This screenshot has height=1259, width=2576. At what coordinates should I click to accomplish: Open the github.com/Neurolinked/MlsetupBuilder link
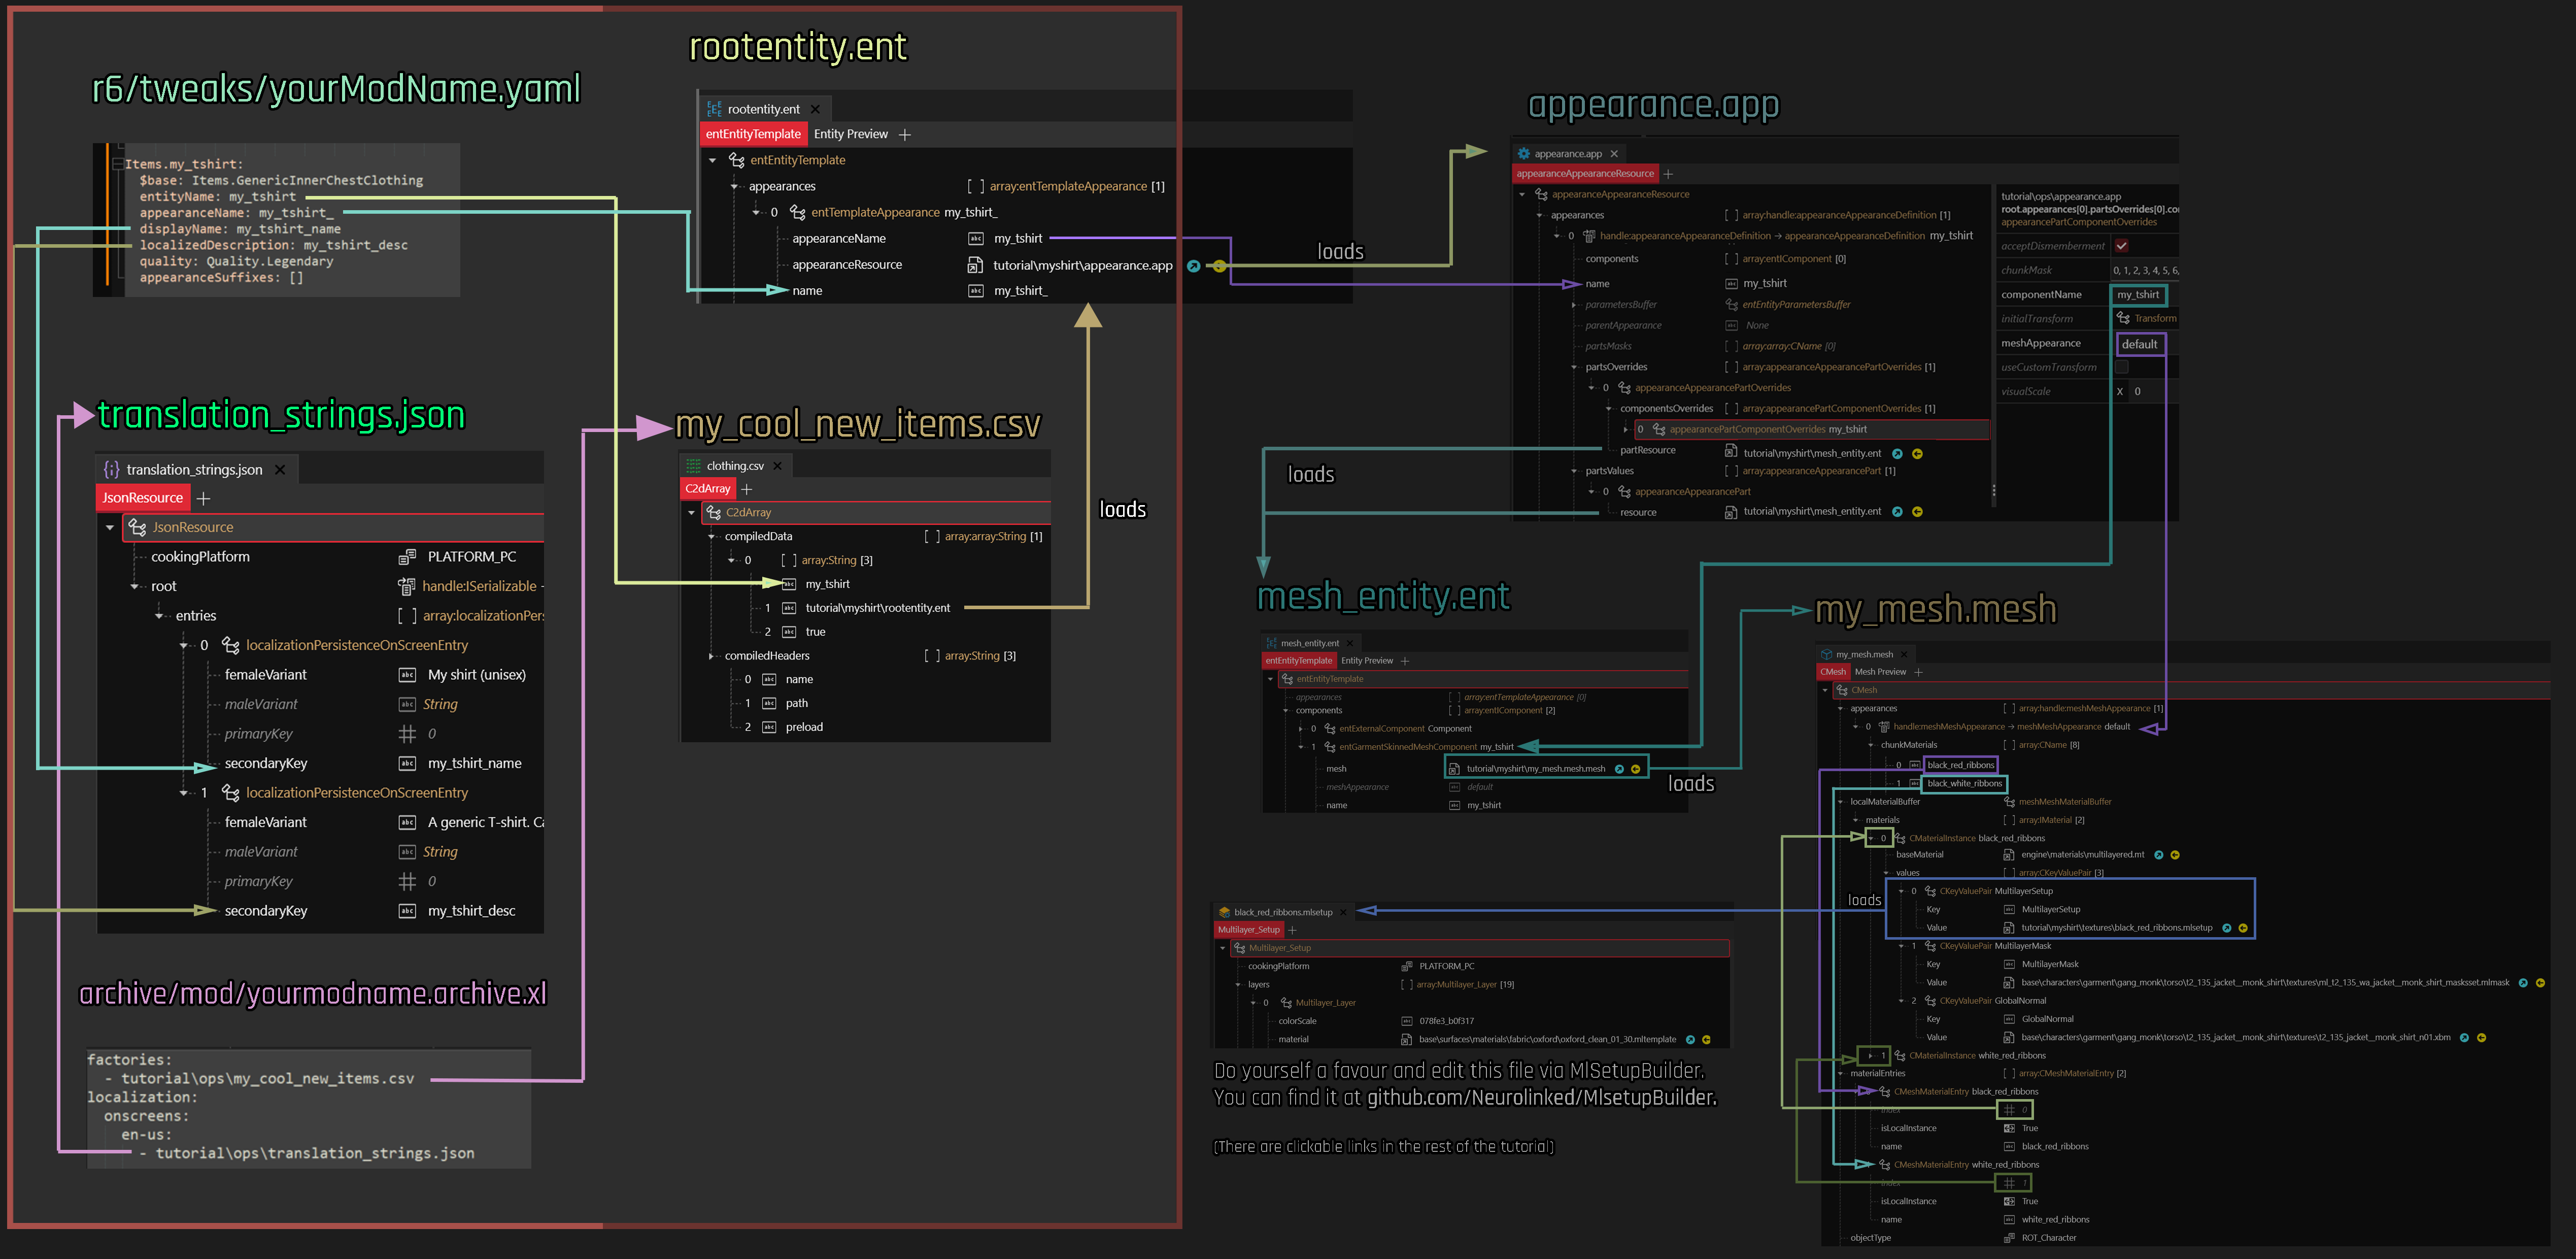coord(1541,1098)
